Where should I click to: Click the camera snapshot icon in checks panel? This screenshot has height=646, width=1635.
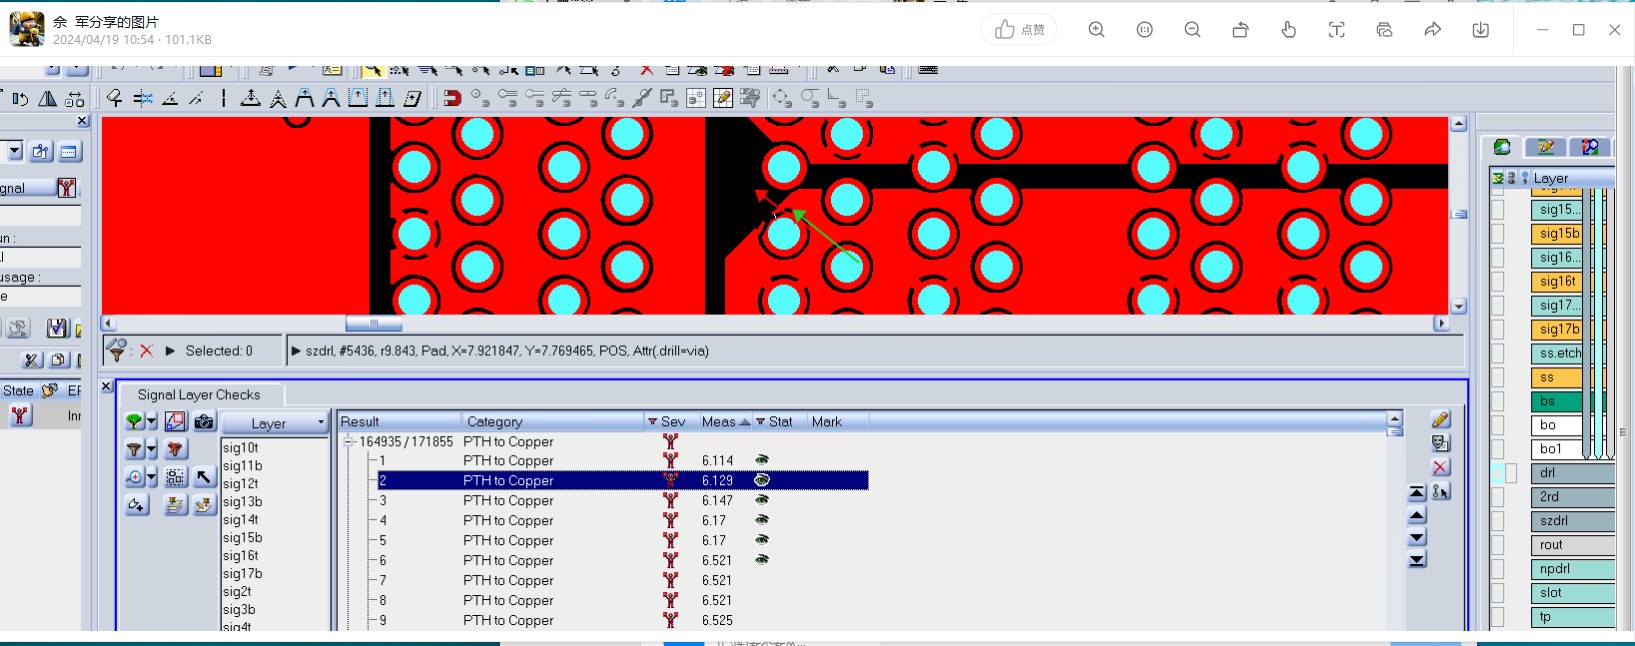(204, 422)
